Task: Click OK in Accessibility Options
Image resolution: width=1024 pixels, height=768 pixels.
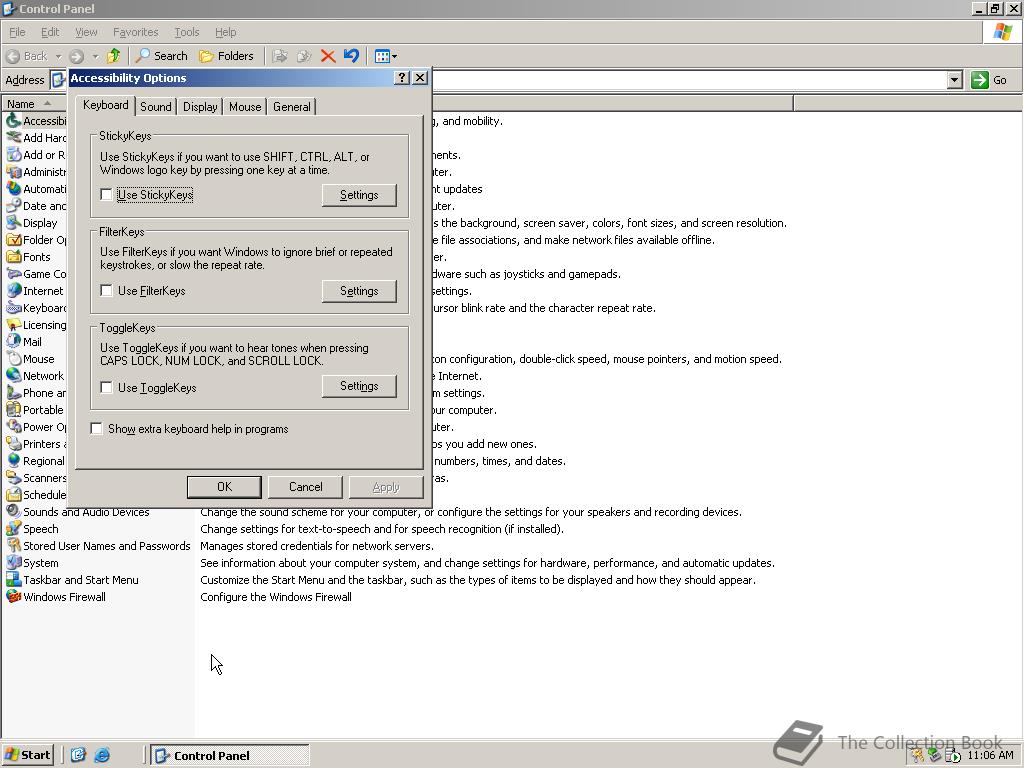Action: click(x=224, y=487)
